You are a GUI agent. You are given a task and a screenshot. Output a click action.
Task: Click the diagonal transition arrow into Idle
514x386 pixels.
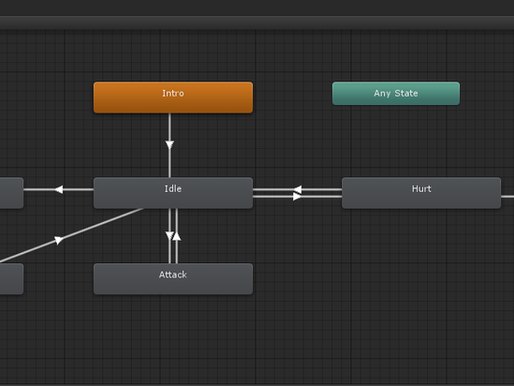(59, 240)
